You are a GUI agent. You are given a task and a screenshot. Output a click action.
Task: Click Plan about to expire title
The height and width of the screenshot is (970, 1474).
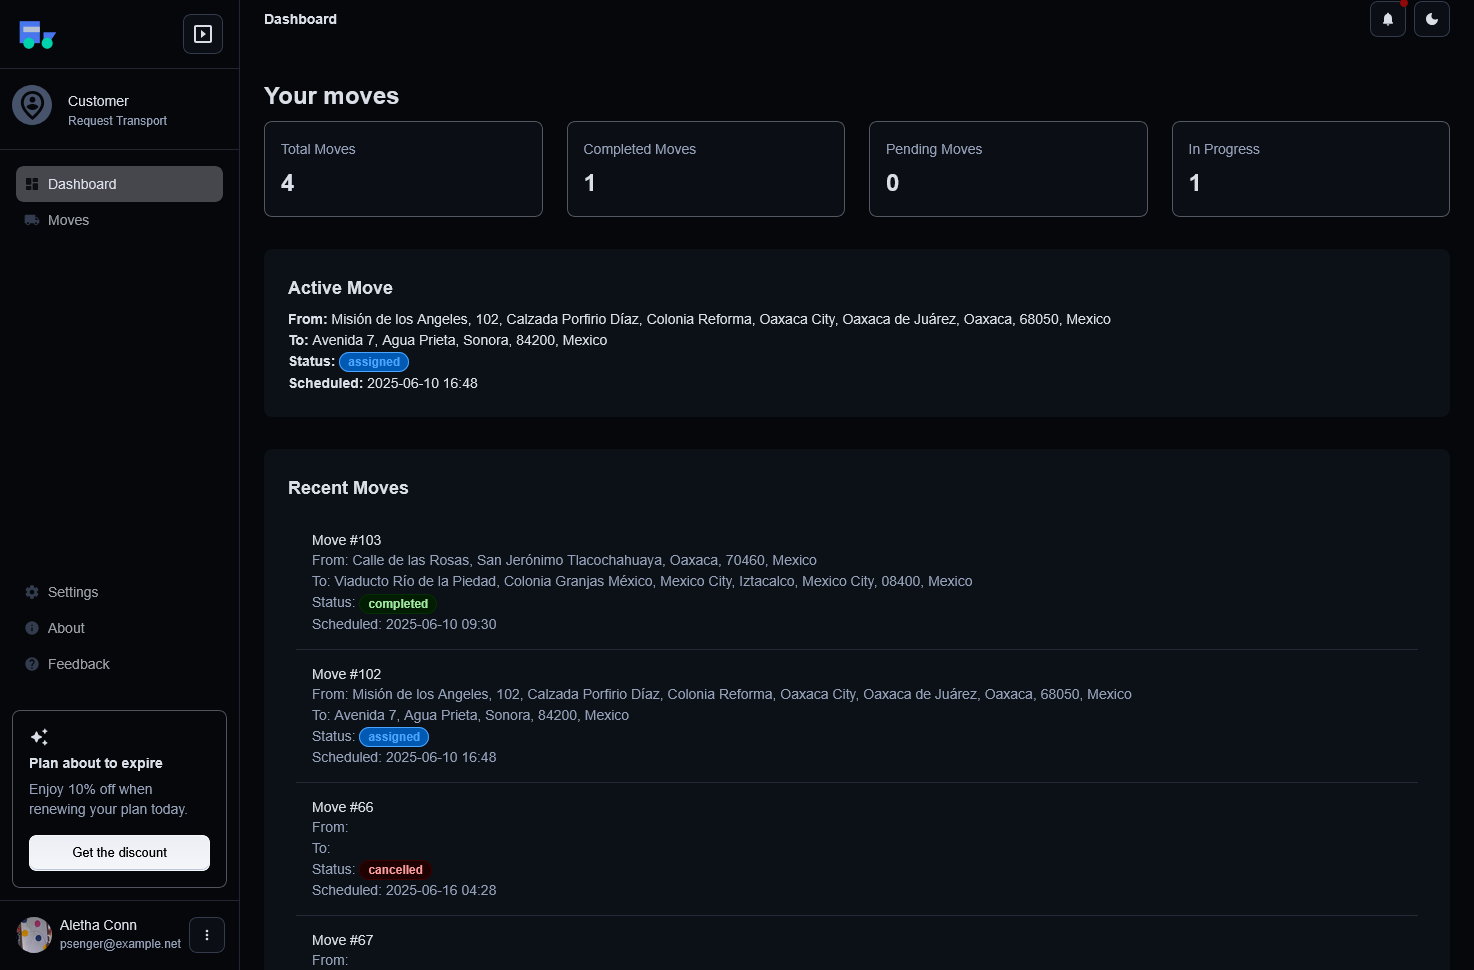click(96, 763)
